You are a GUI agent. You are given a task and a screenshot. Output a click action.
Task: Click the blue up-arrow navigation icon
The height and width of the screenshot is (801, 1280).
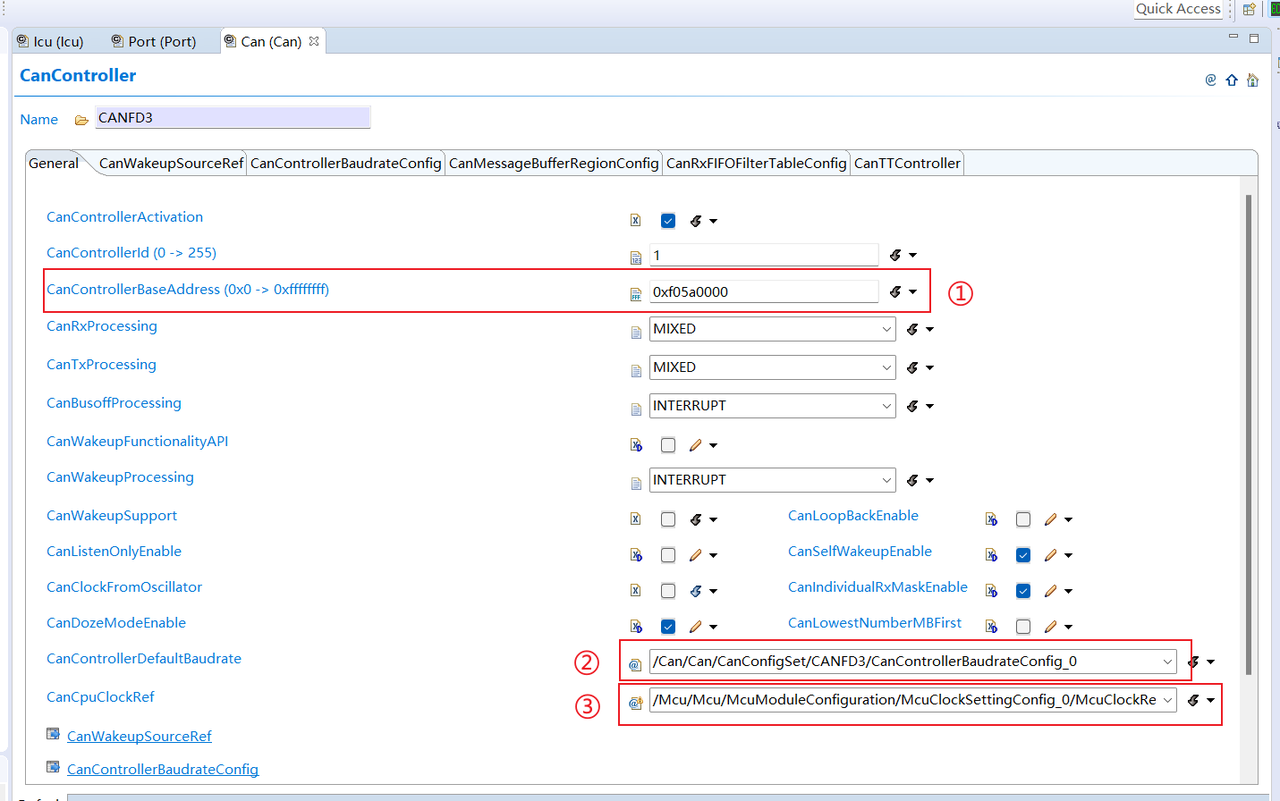tap(1231, 80)
